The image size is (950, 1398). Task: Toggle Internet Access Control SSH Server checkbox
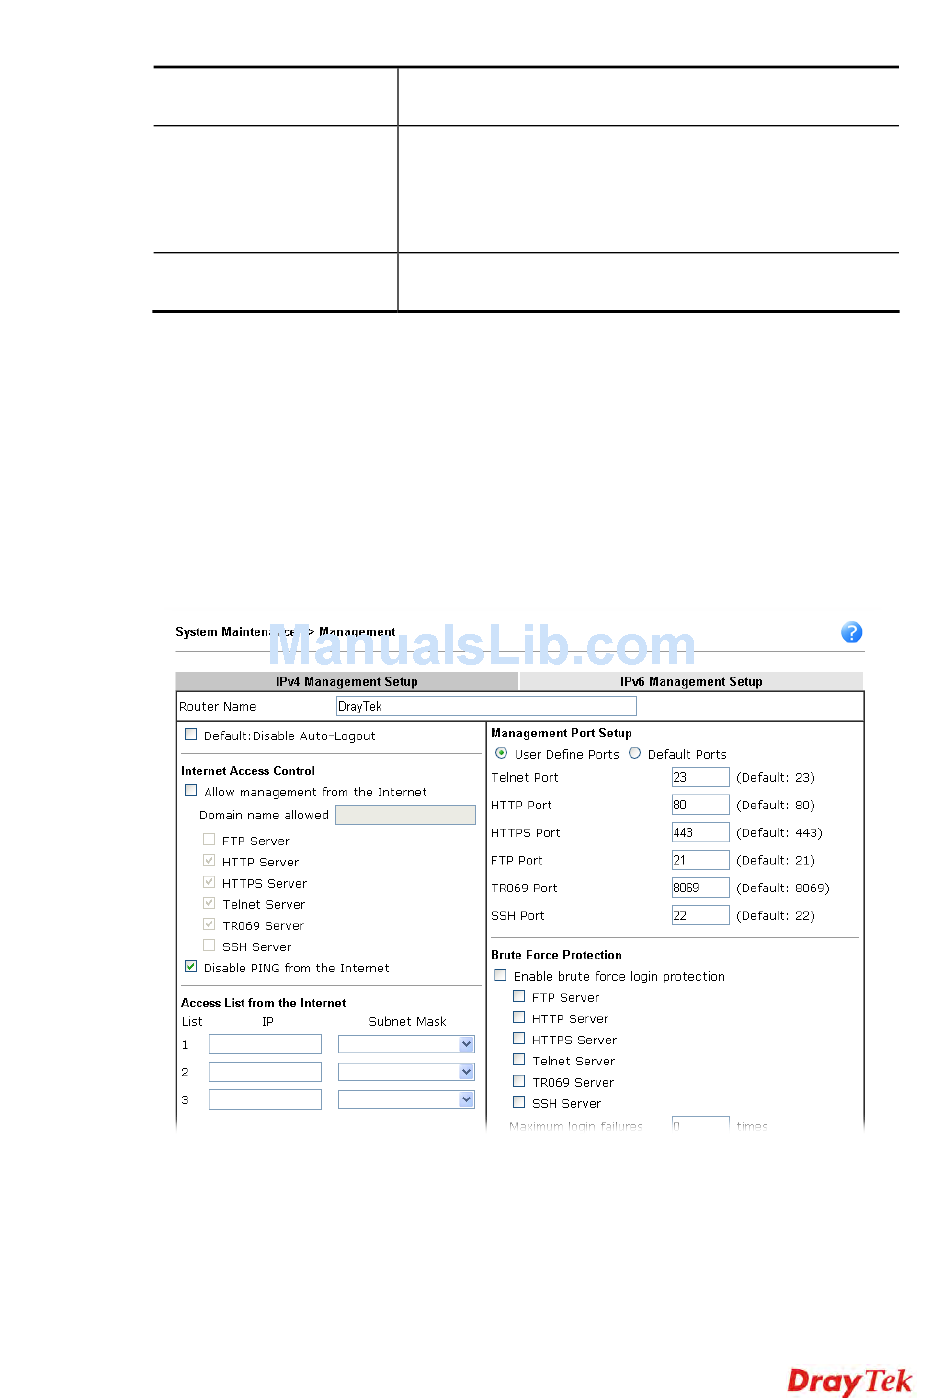209,945
